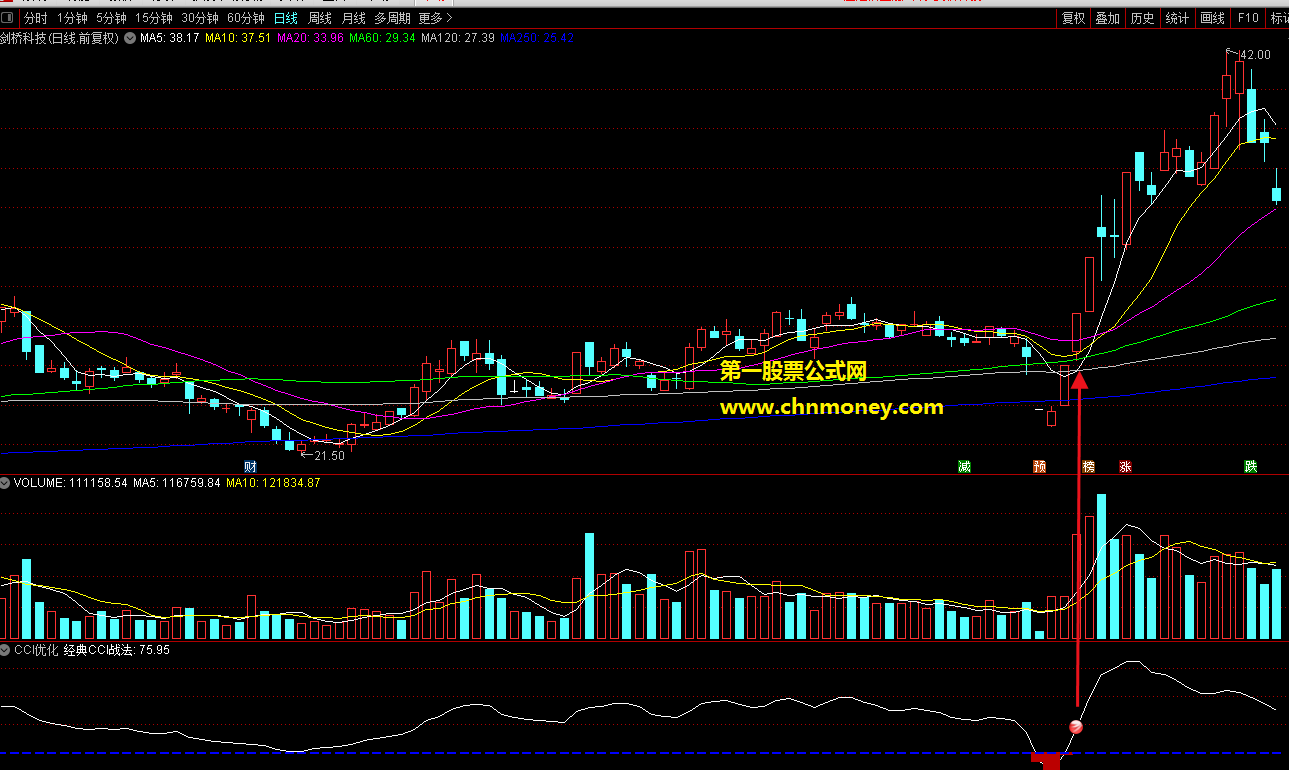Select the 60分钟 period tab
1289x770 pixels.
click(246, 18)
